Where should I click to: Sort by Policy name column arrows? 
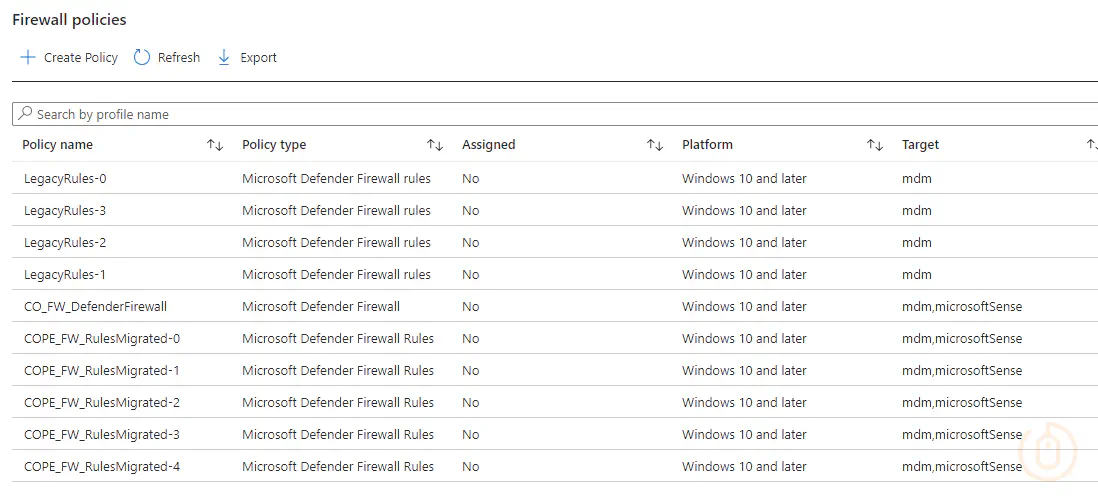[215, 145]
